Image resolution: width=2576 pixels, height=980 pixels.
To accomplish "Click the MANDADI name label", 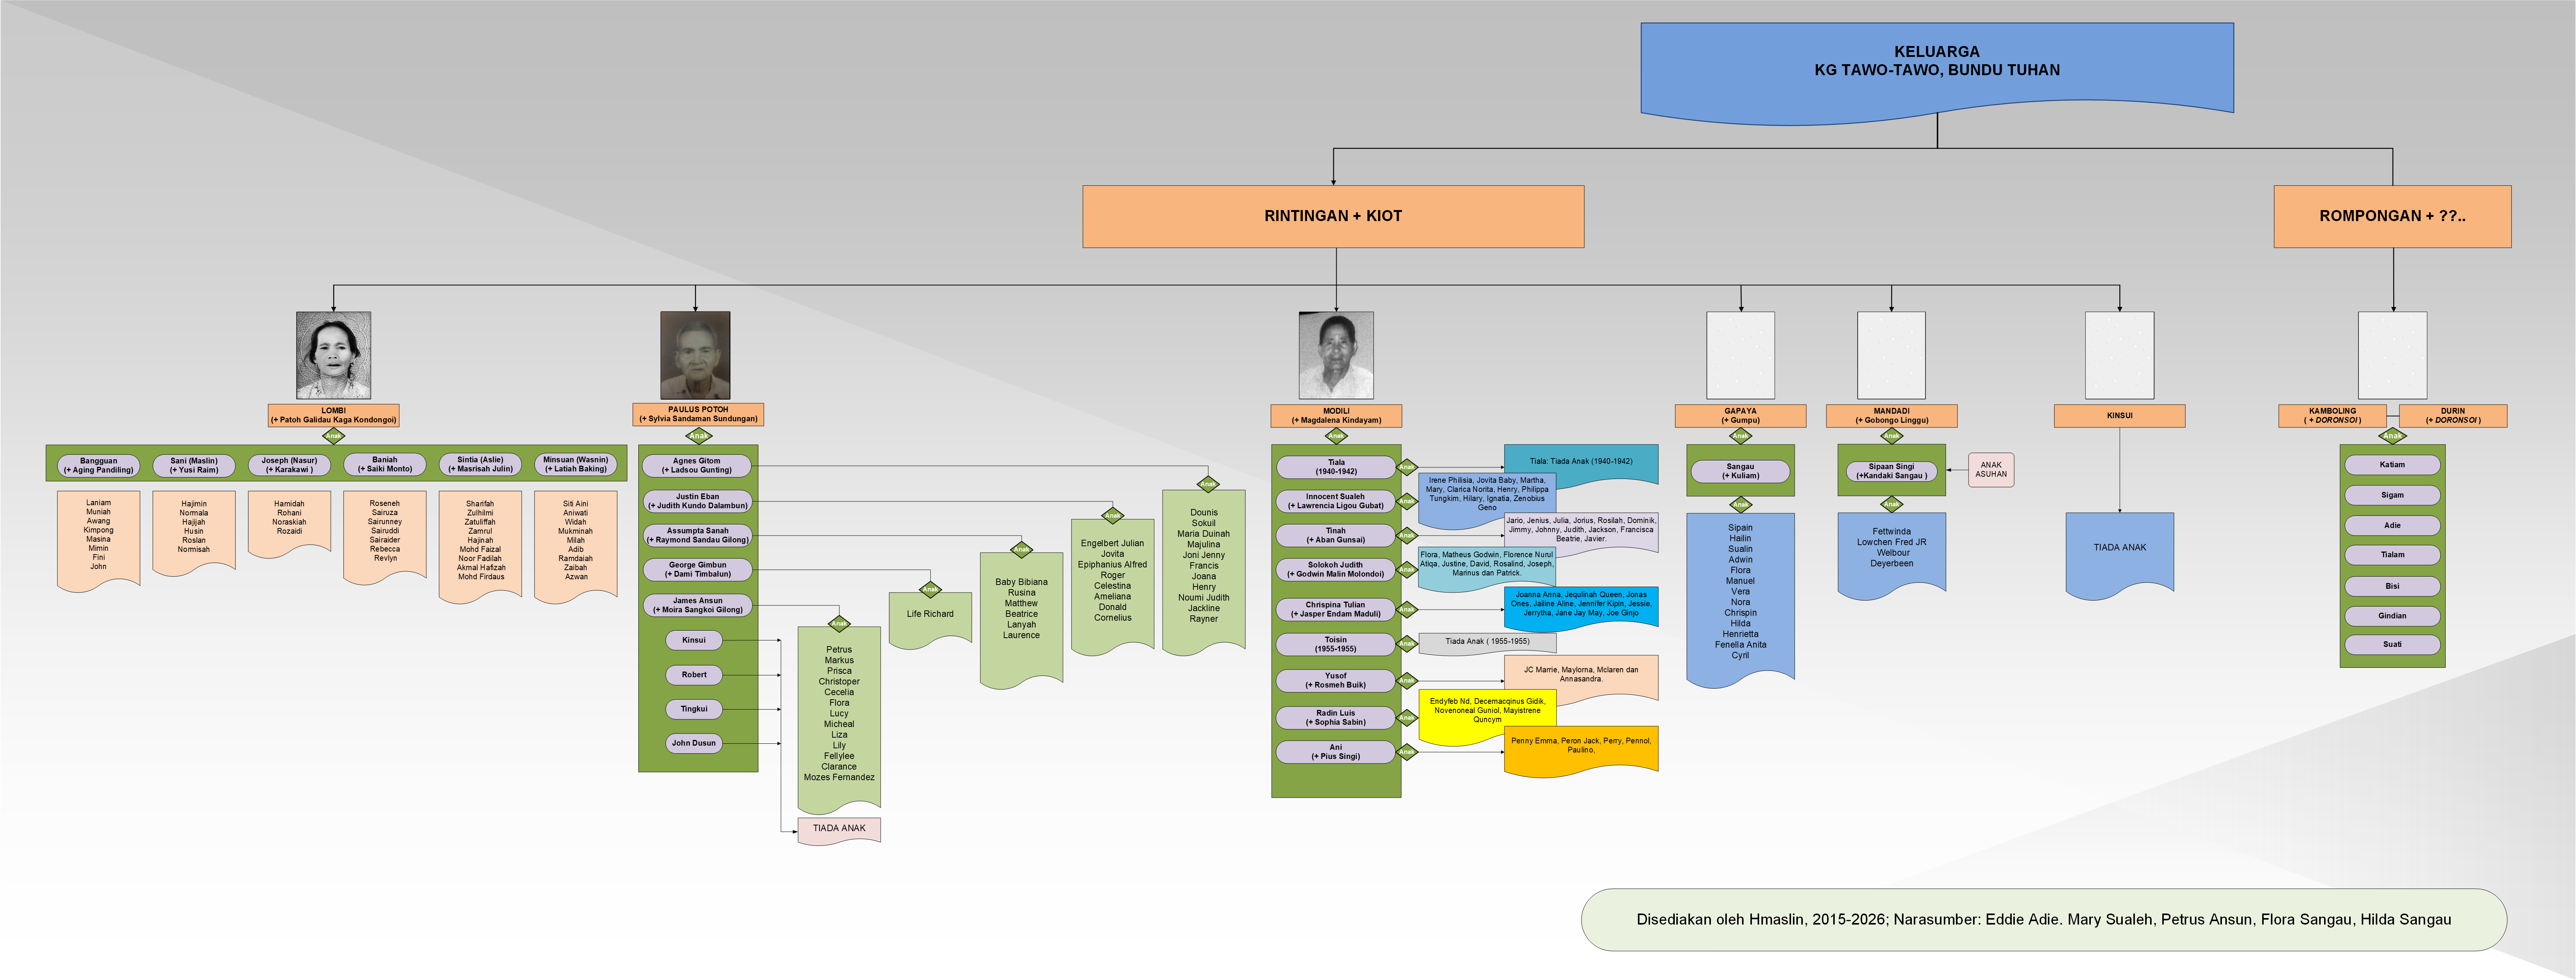I will click(1891, 415).
